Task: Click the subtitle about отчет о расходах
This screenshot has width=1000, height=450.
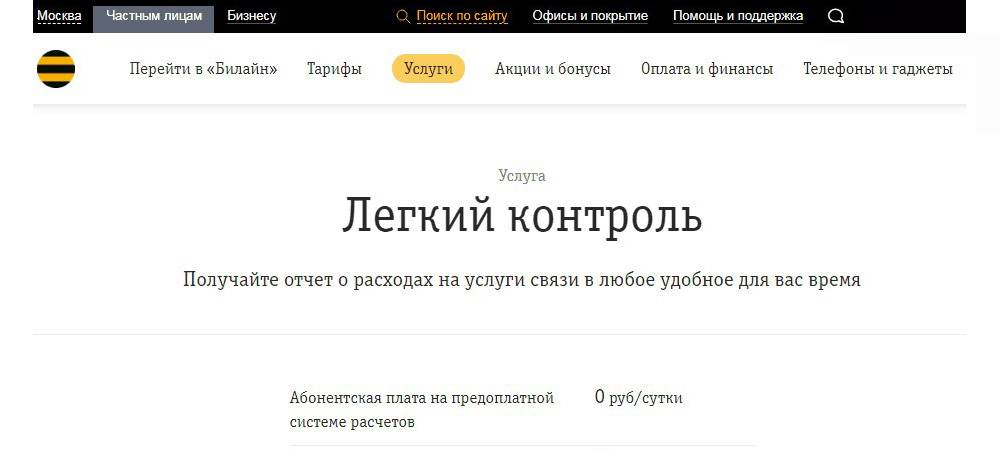Action: coord(522,280)
